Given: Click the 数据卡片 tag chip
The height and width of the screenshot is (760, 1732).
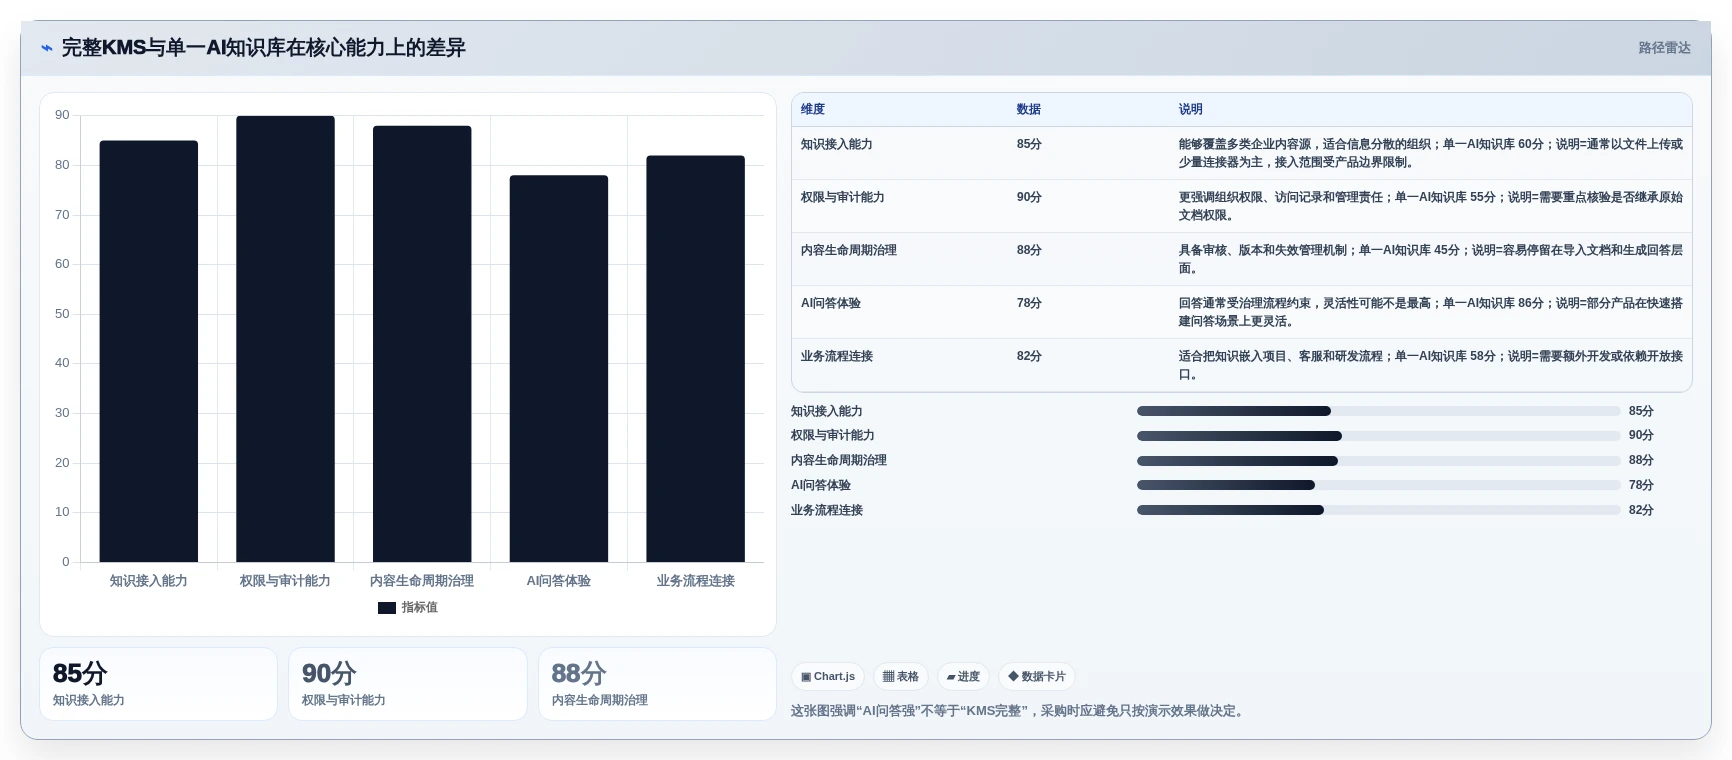Looking at the screenshot, I should point(1037,677).
